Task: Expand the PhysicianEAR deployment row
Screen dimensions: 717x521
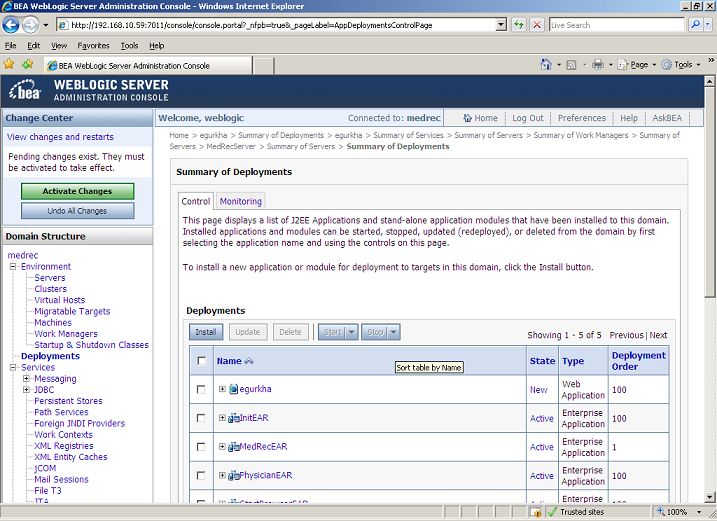Action: pyautogui.click(x=222, y=475)
